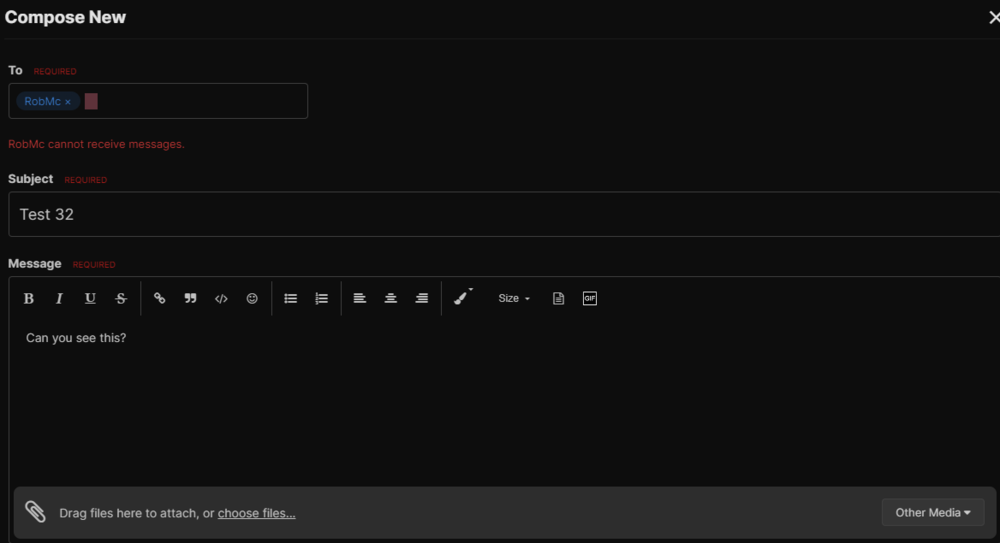1000x543 pixels.
Task: Click the 'choose files...' link
Action: click(x=256, y=513)
